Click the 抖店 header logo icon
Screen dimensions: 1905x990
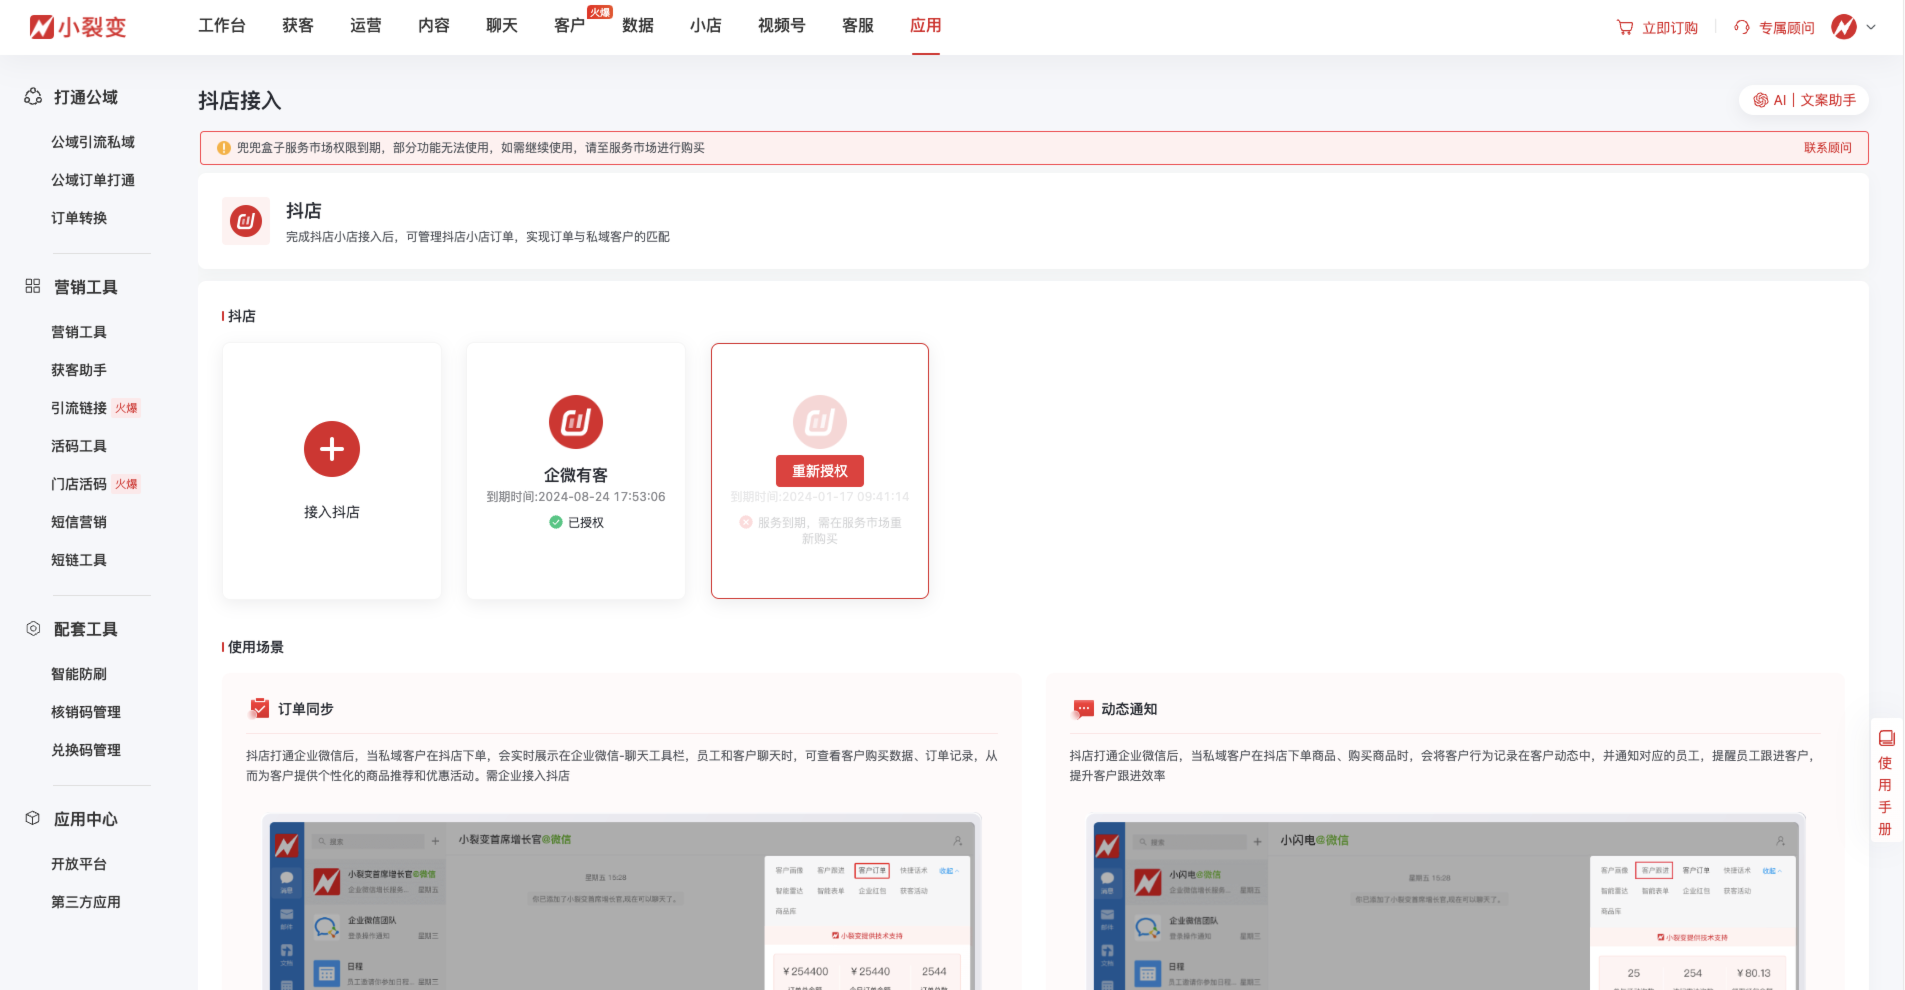[x=246, y=221]
